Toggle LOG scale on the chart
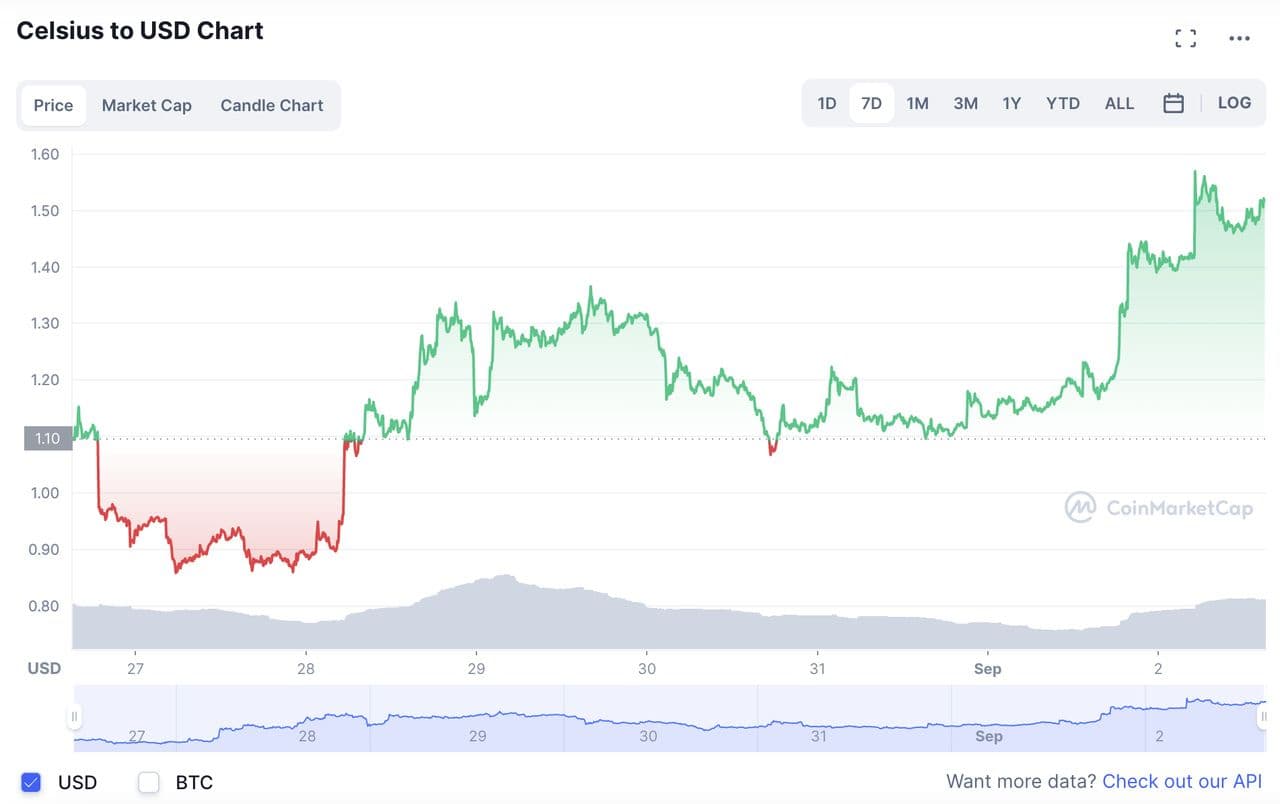The image size is (1280, 804). point(1234,103)
